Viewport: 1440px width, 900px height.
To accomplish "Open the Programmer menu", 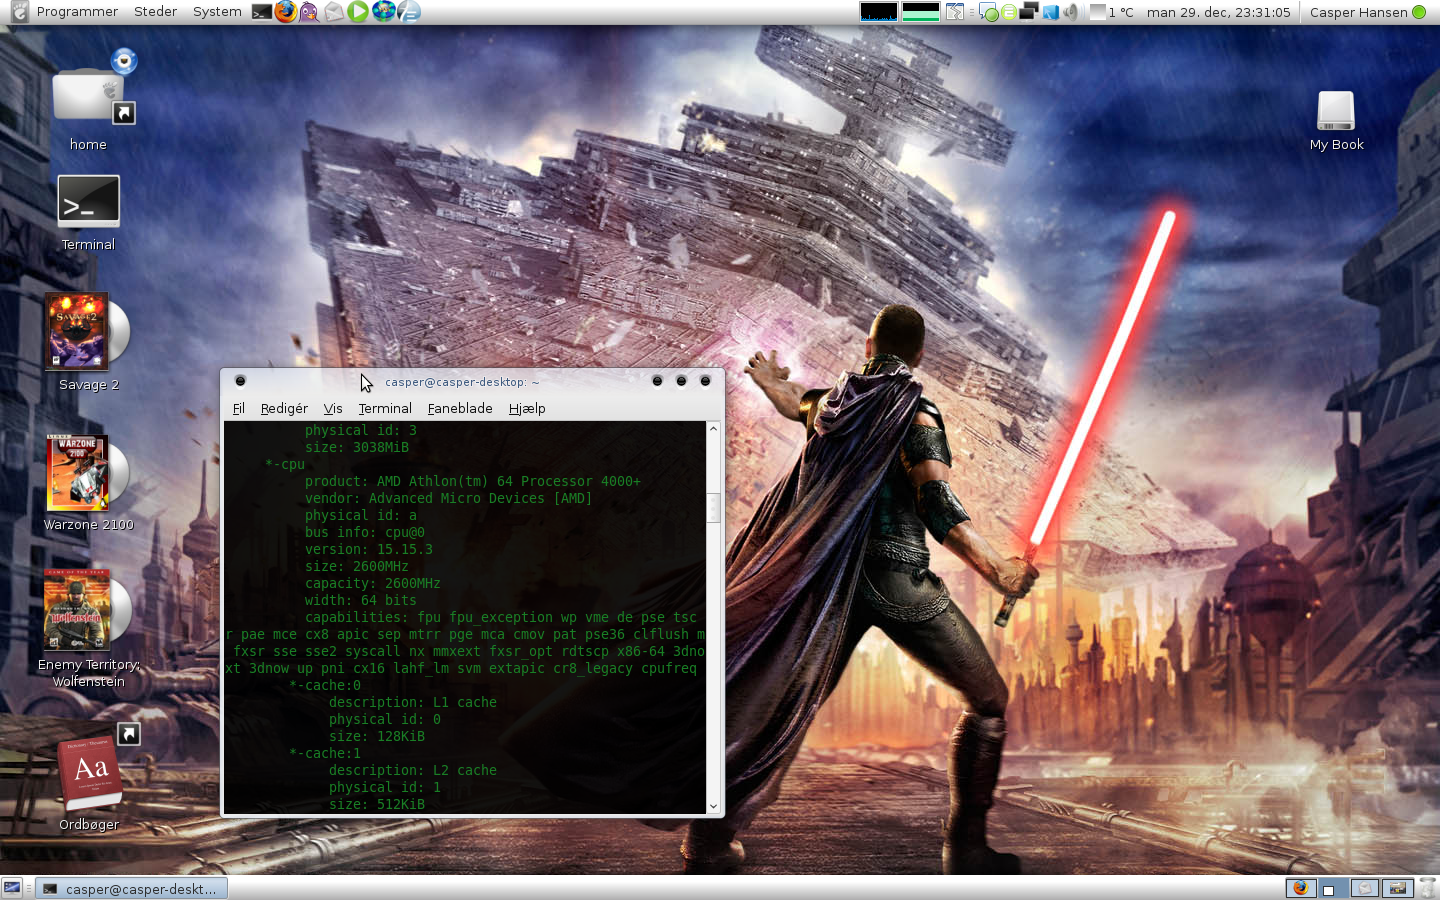I will (x=76, y=12).
